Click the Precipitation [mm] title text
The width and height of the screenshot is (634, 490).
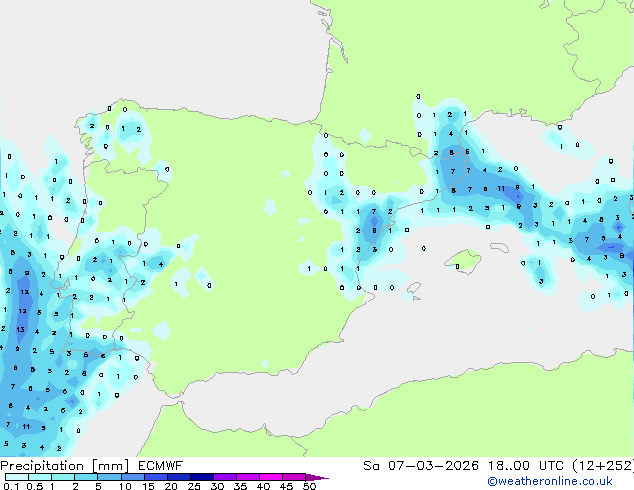[65, 466]
